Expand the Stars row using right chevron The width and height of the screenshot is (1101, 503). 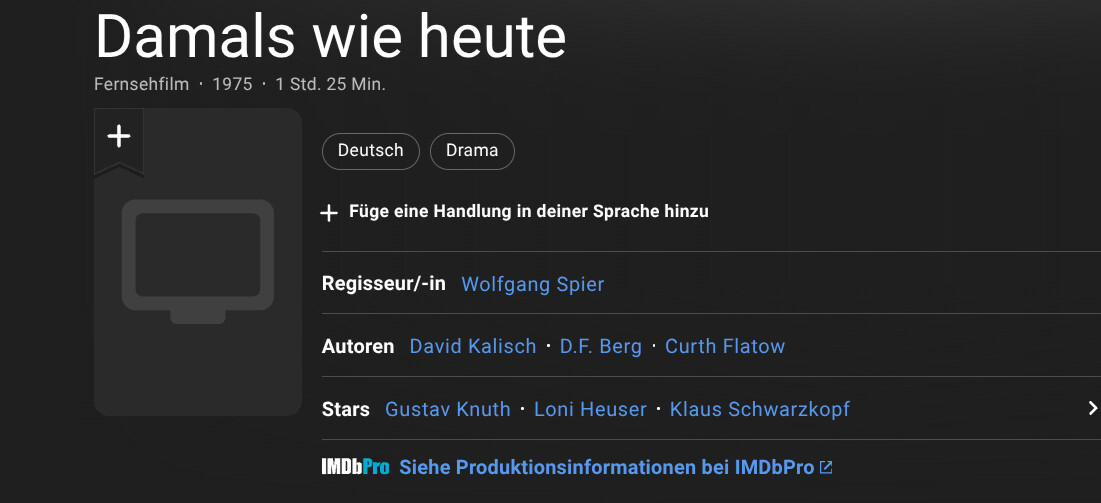(1092, 408)
